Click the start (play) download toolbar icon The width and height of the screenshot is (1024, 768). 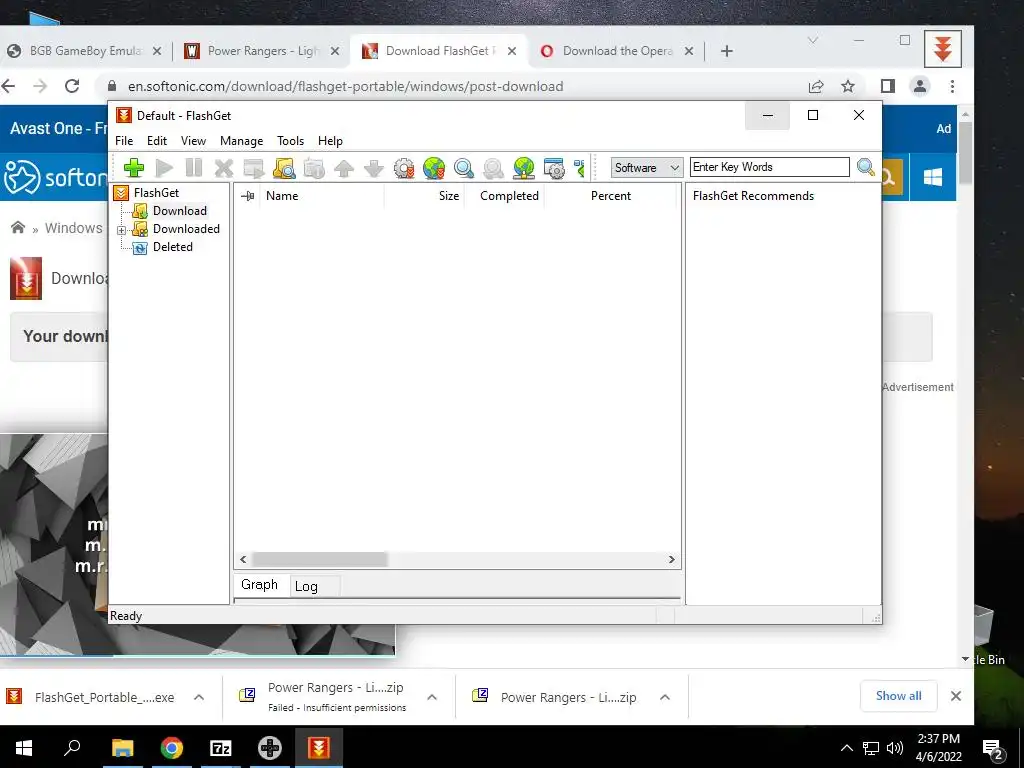tap(164, 168)
